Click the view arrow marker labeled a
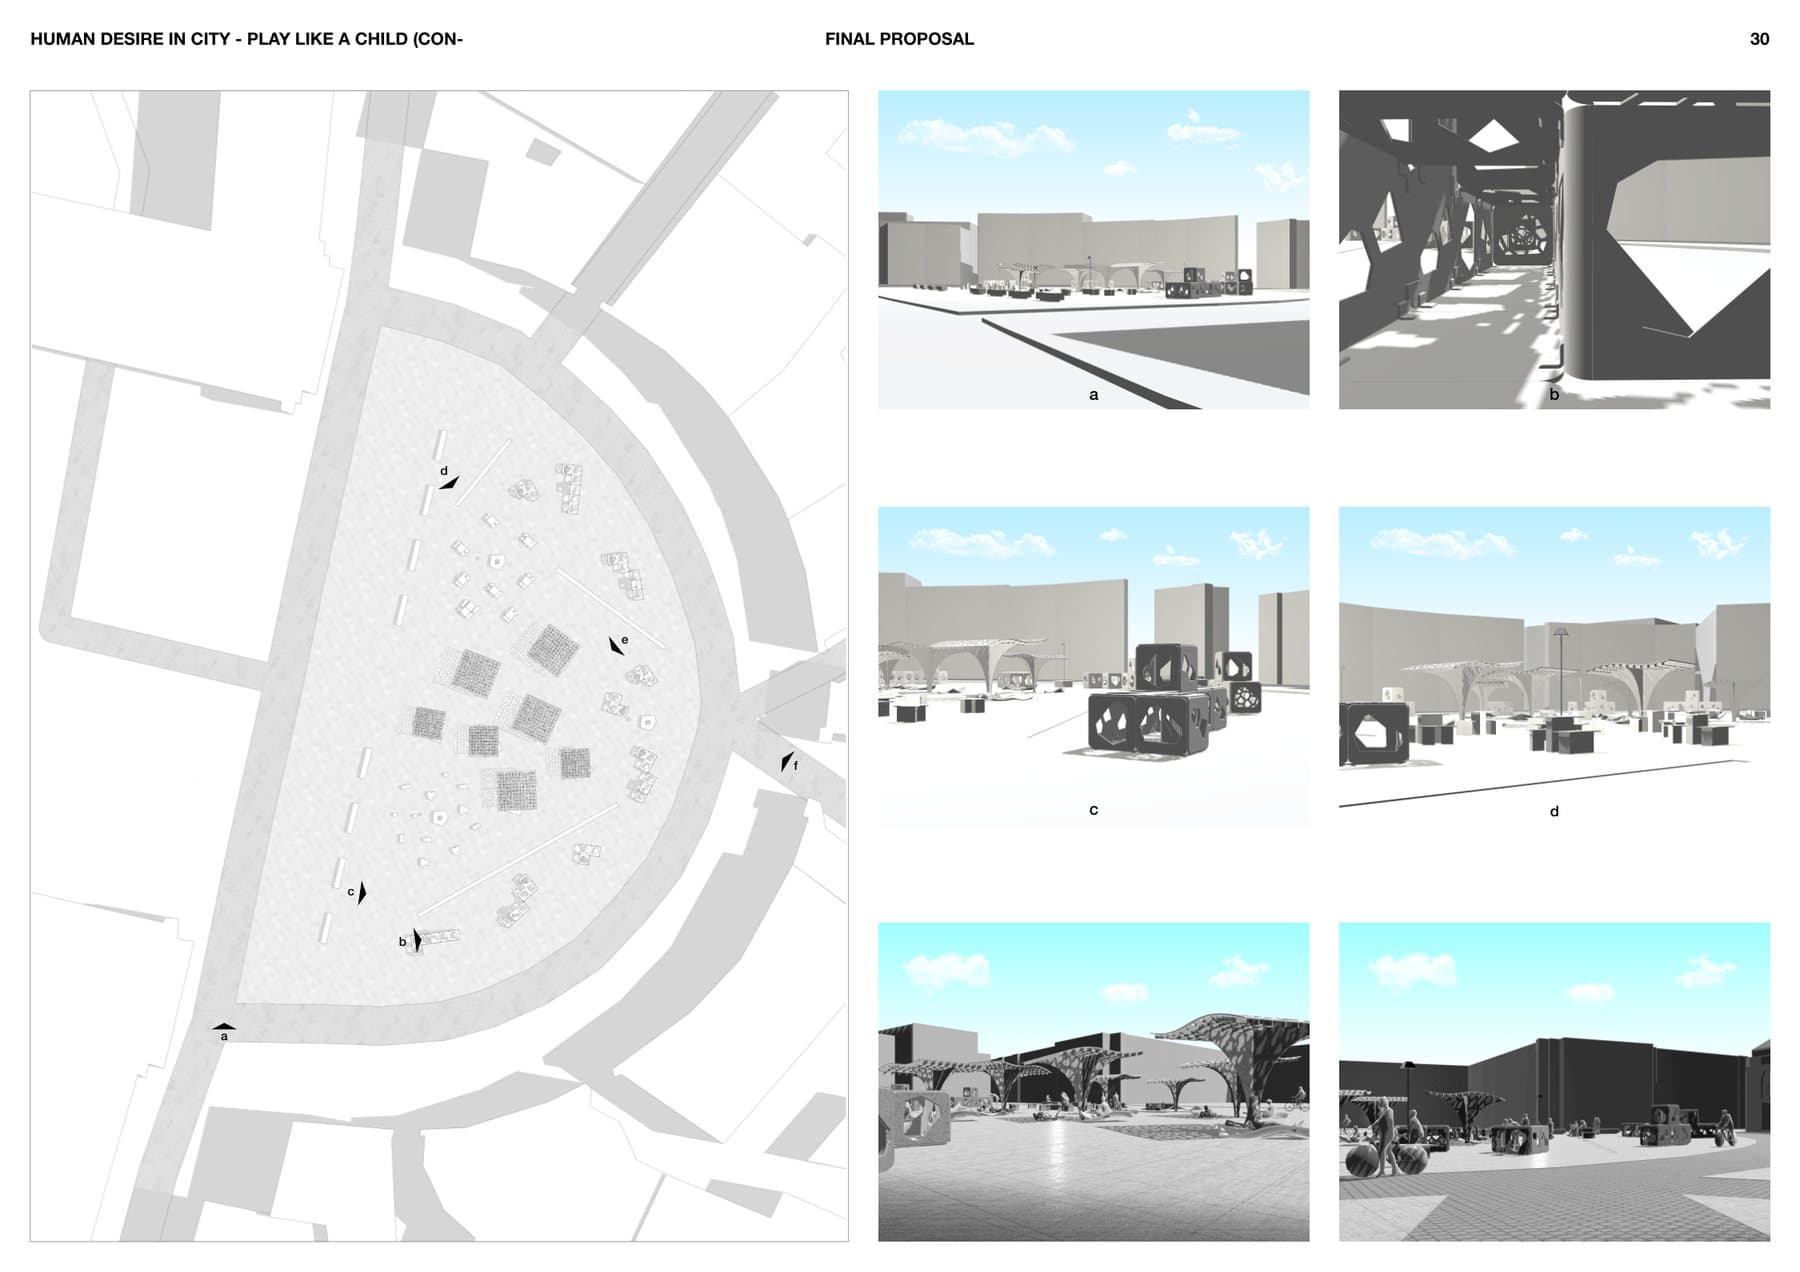 224,1026
